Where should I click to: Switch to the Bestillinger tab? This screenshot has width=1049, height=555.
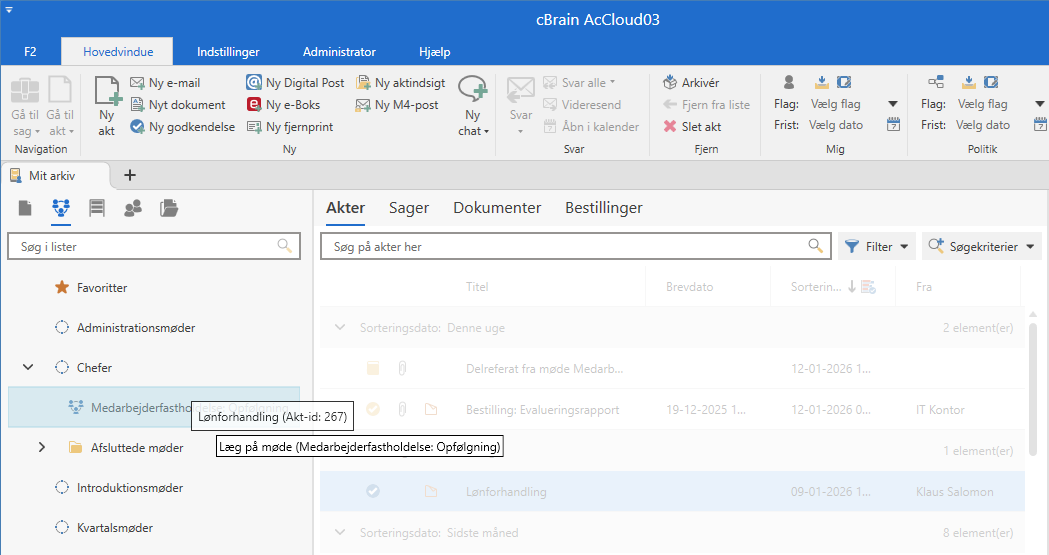[x=603, y=208]
